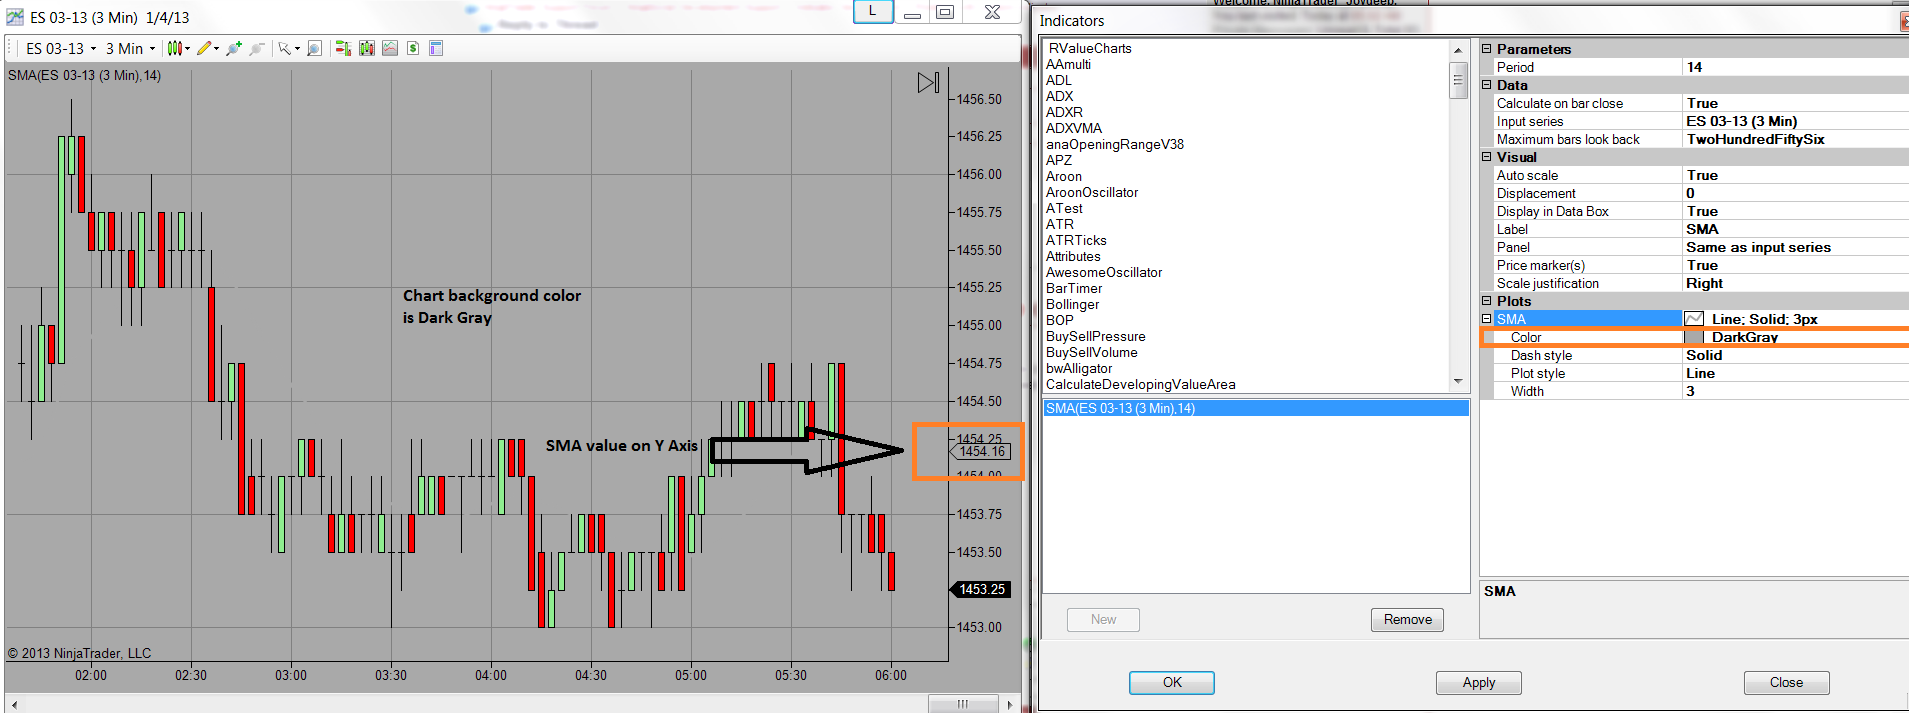Select AwesomeOscillator in indicator list

[x=1104, y=272]
